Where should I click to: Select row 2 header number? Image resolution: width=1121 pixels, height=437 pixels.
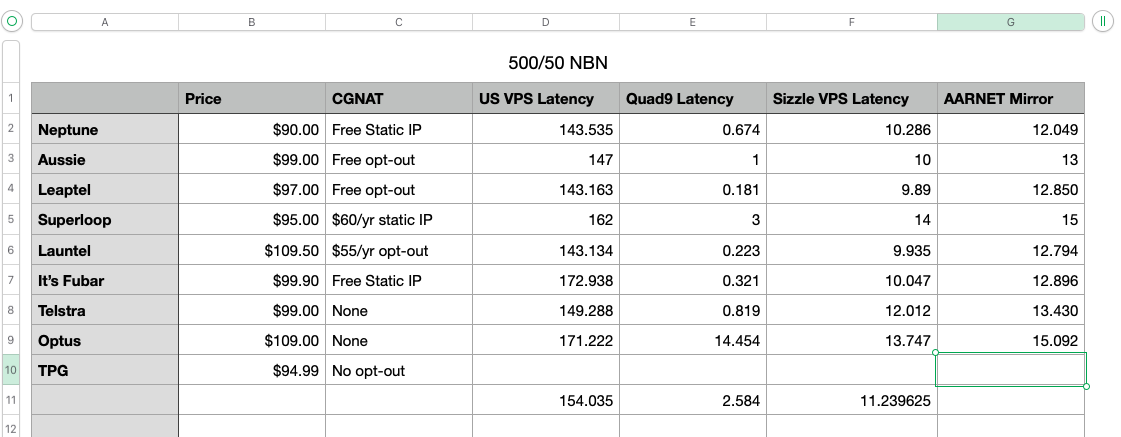tap(11, 129)
